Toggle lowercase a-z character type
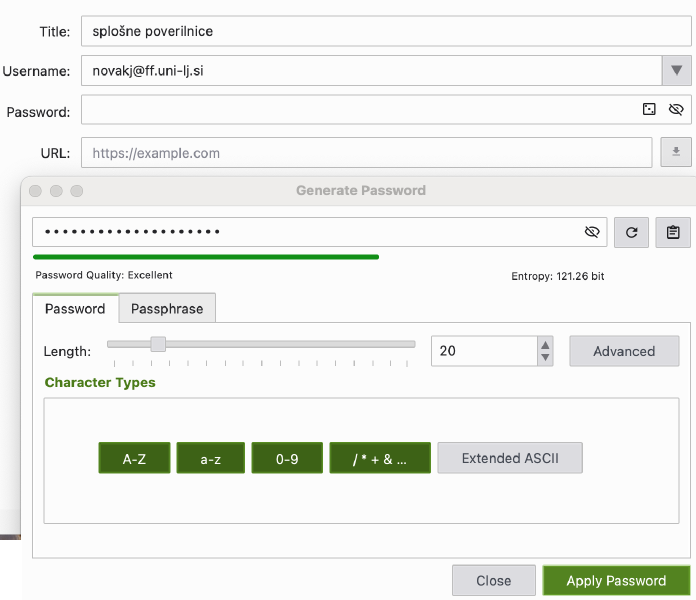Screen dimensions: 696x600 click(x=210, y=459)
